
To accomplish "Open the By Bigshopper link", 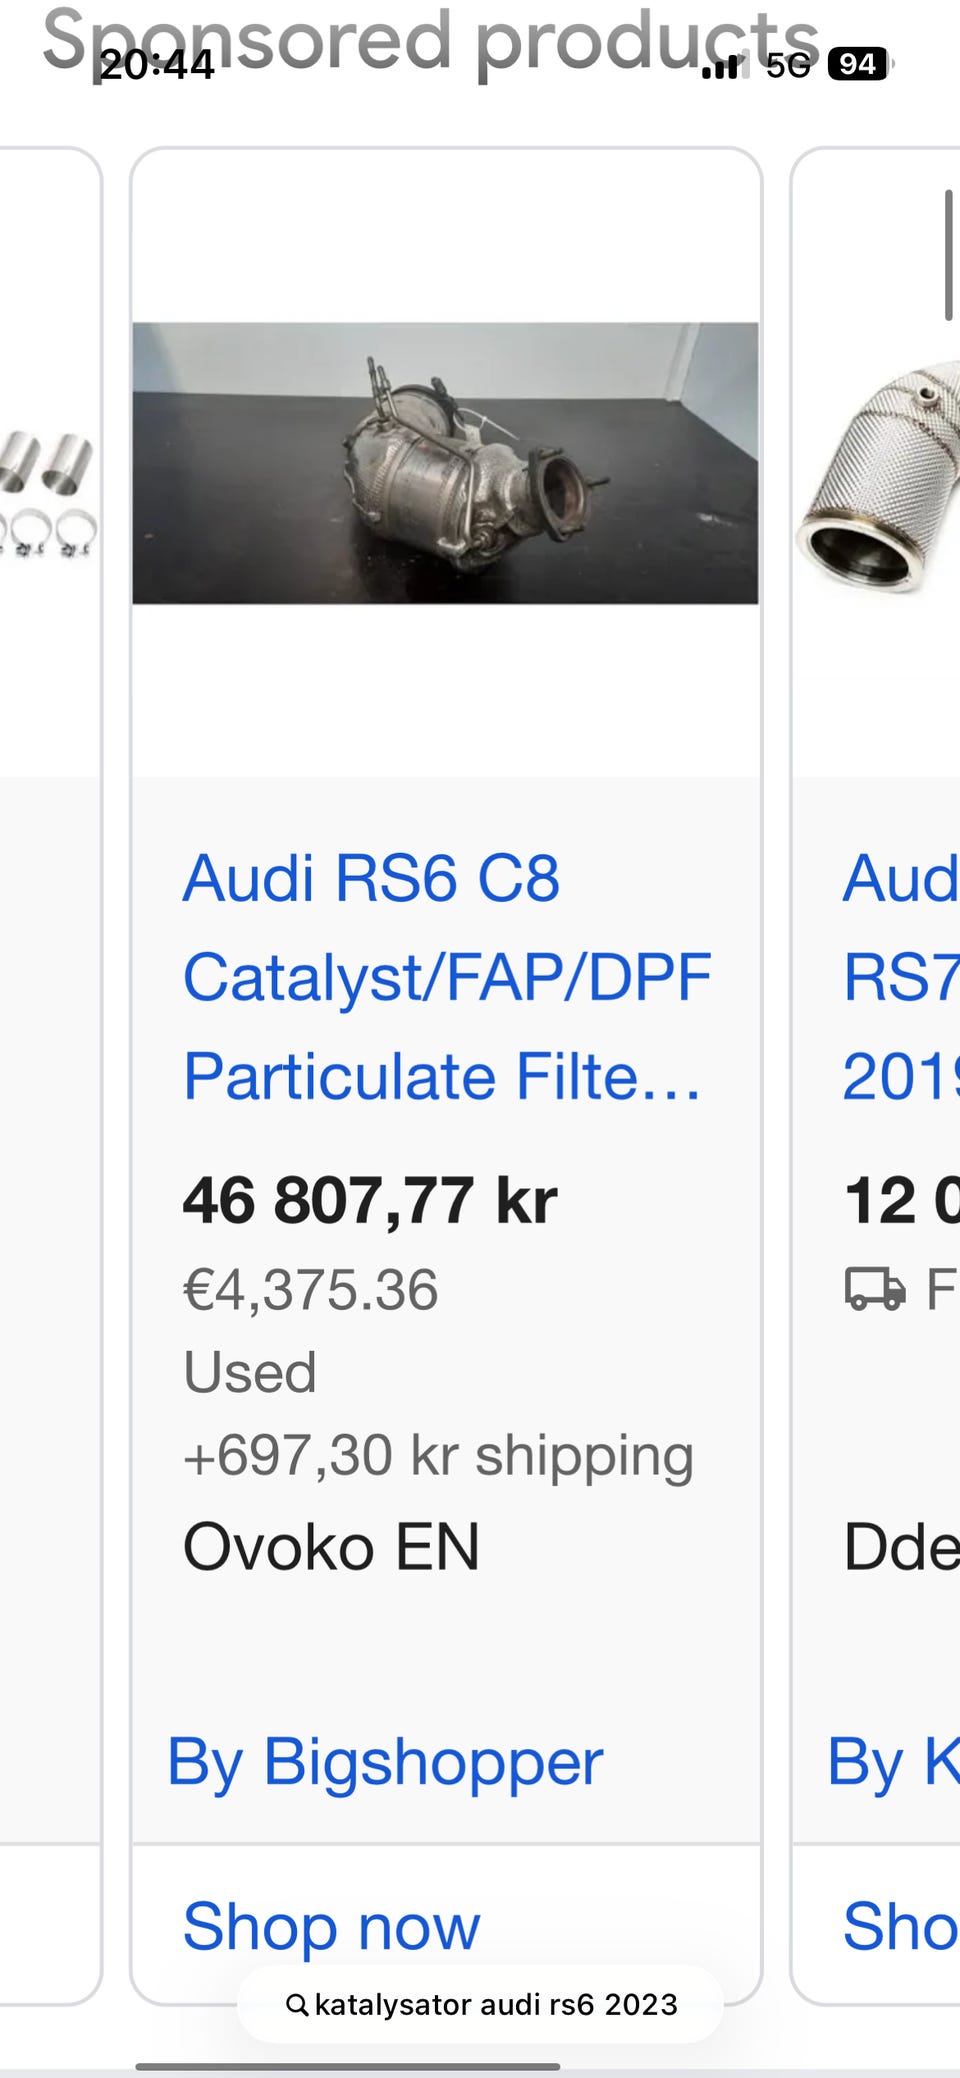I will (x=385, y=1761).
